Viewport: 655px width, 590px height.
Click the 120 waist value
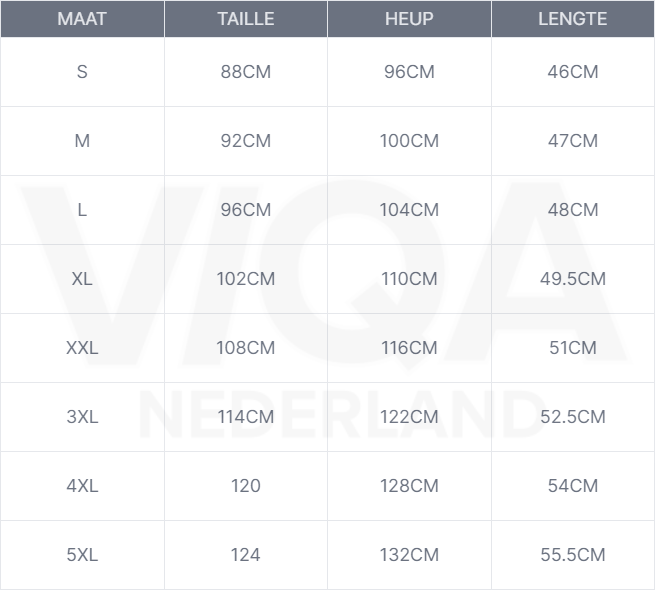[245, 486]
